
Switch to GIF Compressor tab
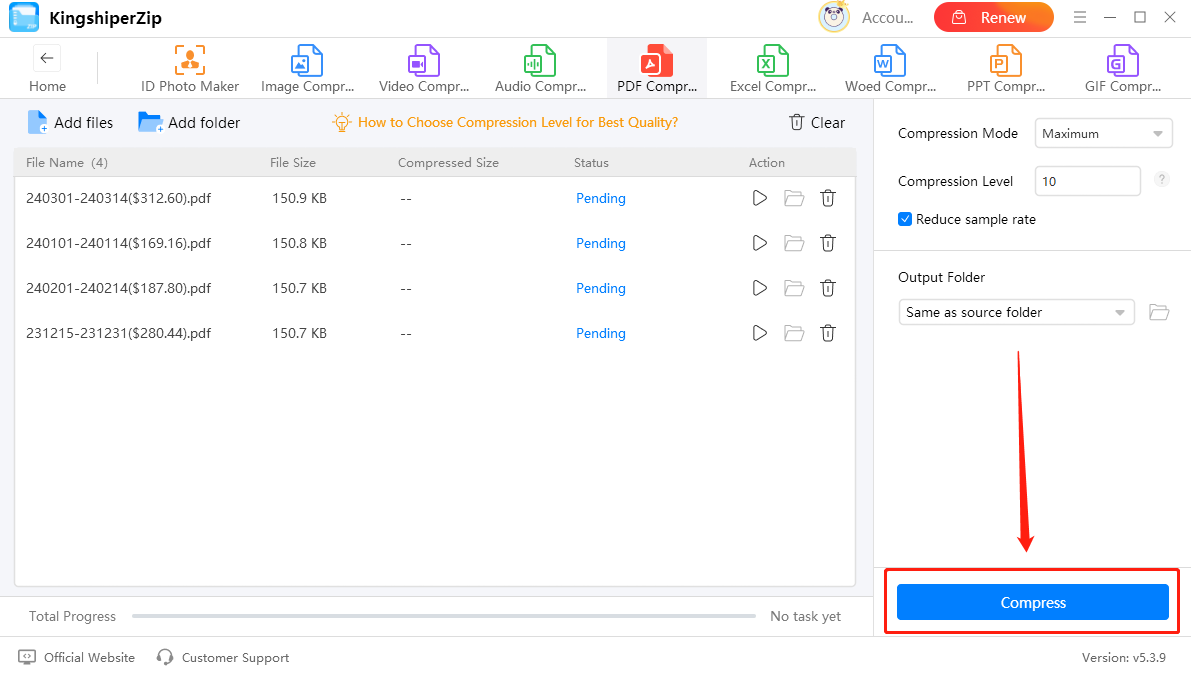coord(1122,69)
